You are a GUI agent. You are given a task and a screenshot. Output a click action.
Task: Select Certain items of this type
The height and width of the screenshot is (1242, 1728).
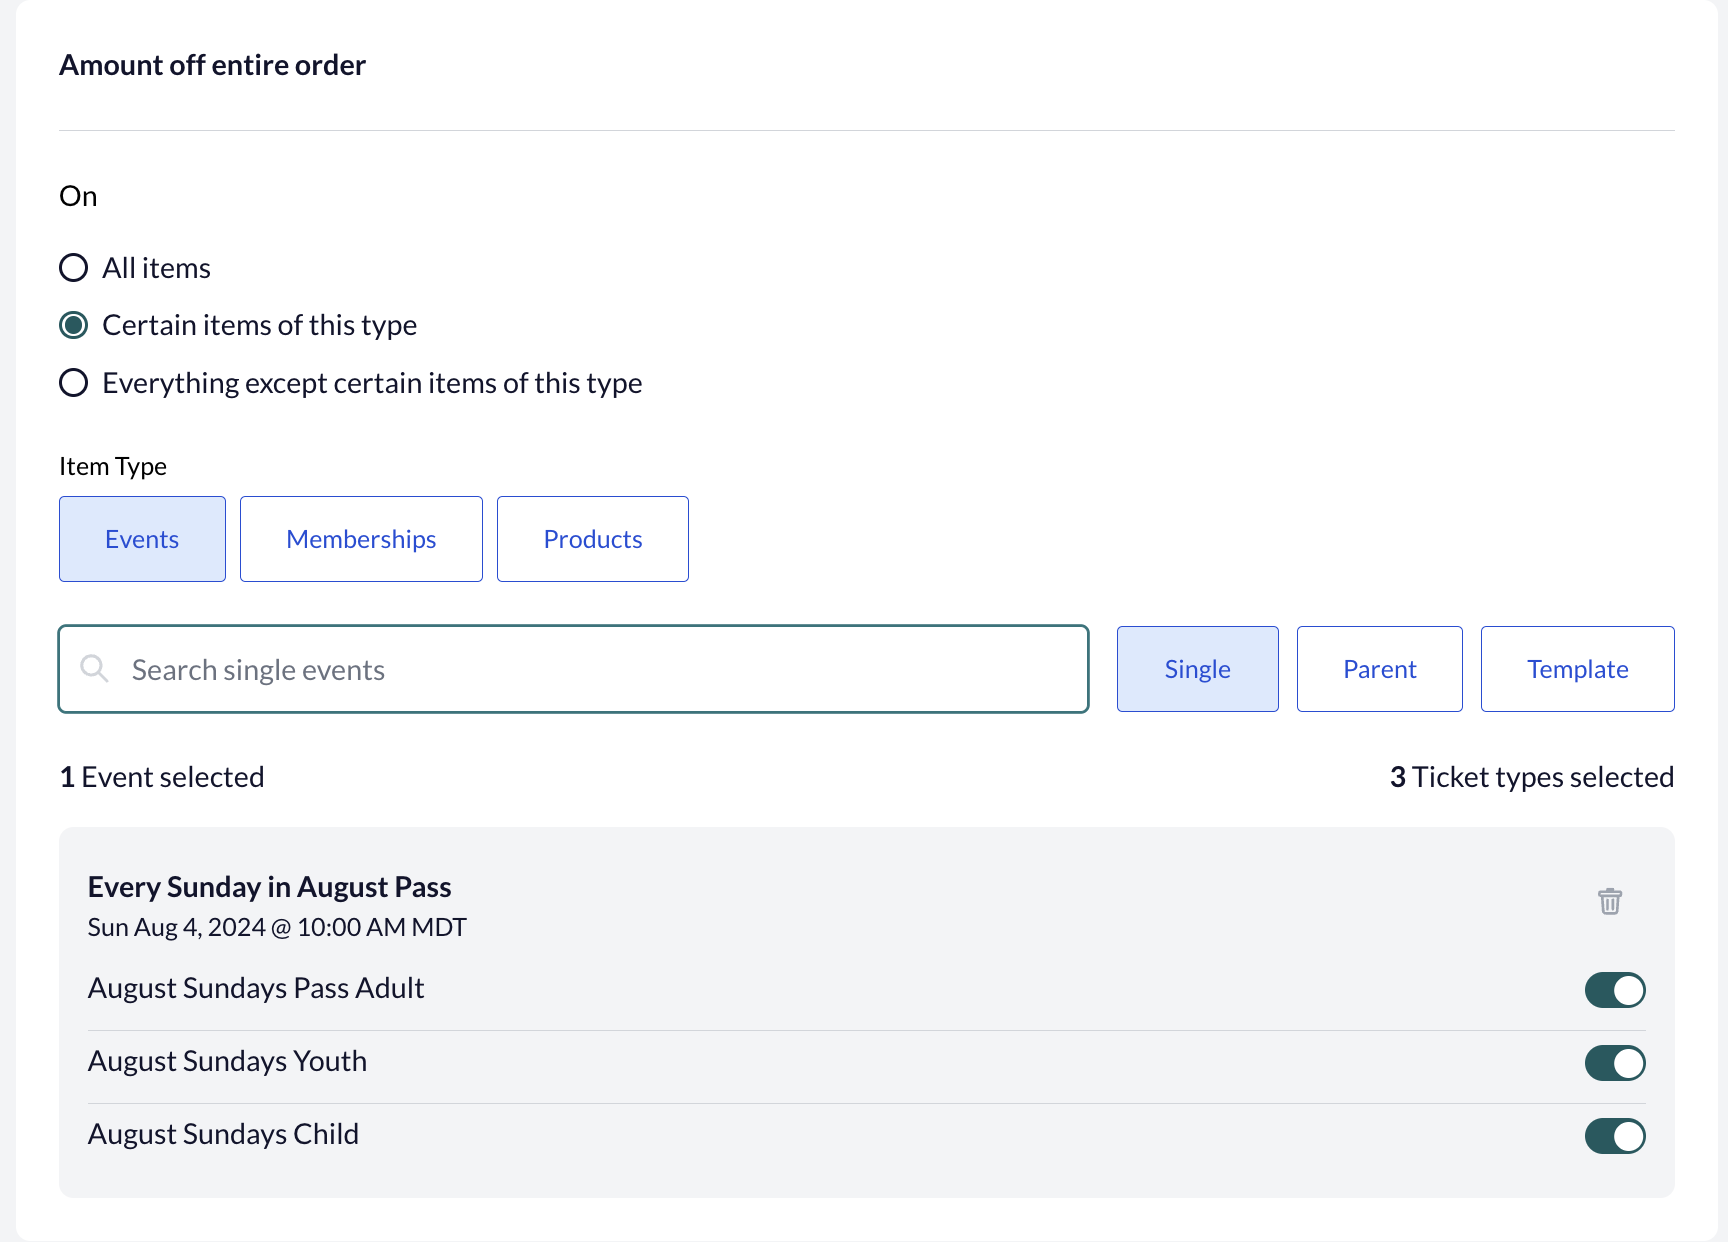(x=73, y=325)
